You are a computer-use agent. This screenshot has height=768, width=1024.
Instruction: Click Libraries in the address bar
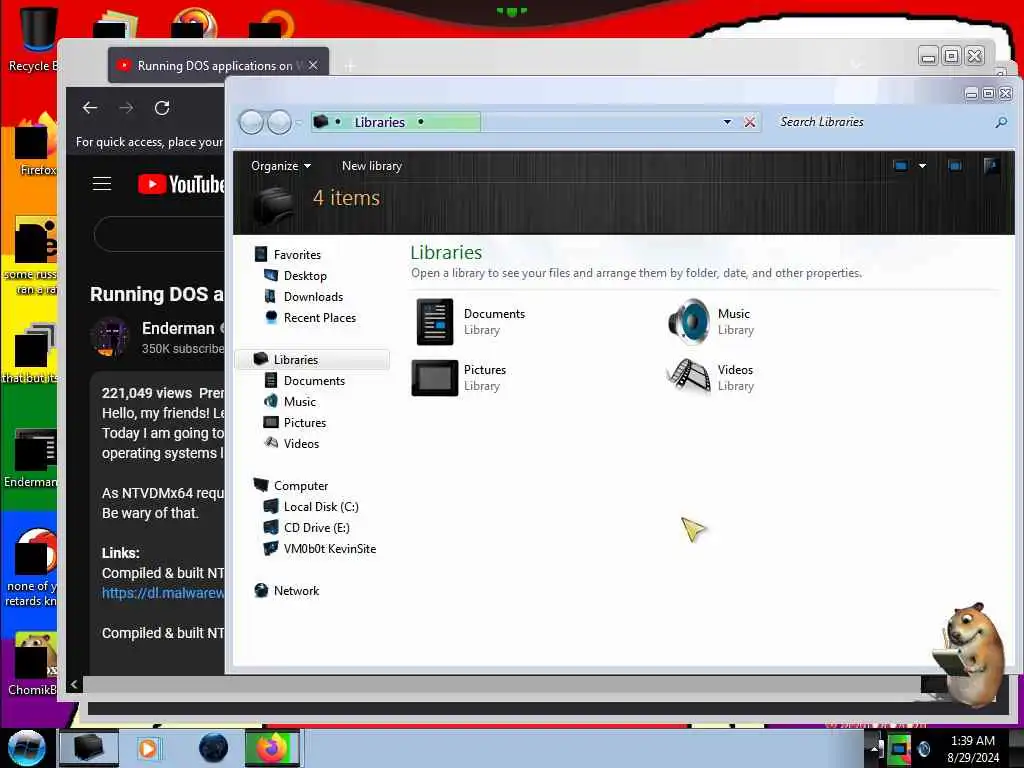(379, 122)
